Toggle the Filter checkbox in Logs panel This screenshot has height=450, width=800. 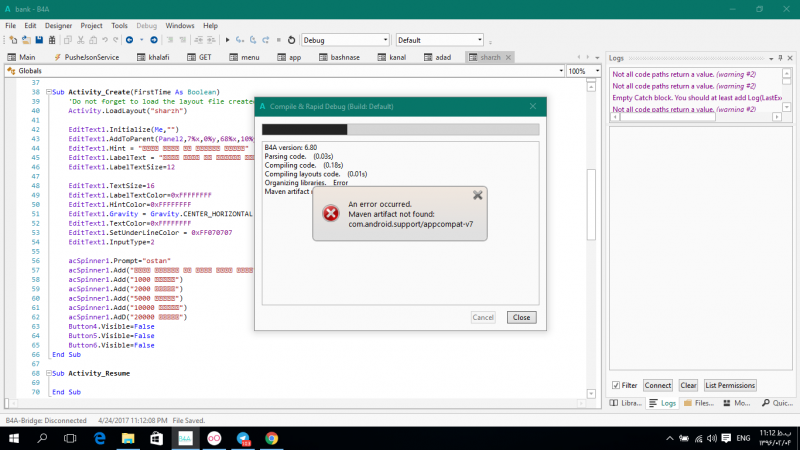[x=616, y=385]
